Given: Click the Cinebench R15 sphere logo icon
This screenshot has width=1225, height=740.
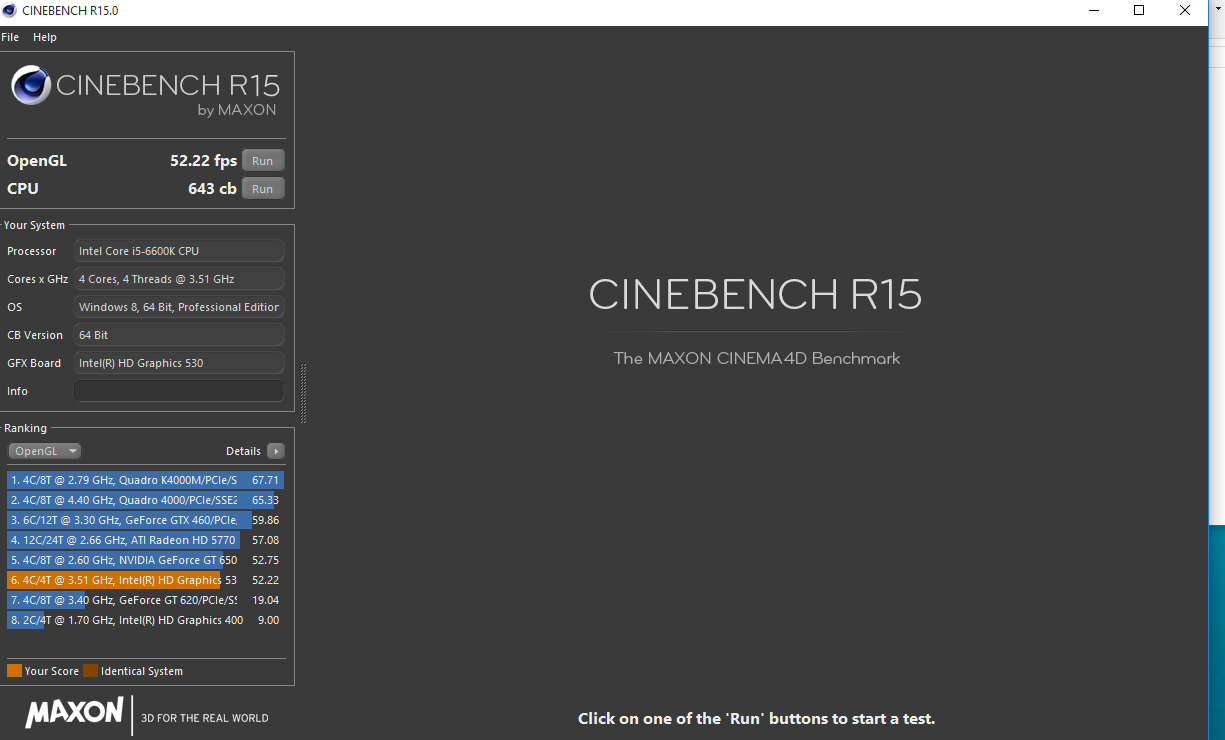Looking at the screenshot, I should [x=31, y=85].
